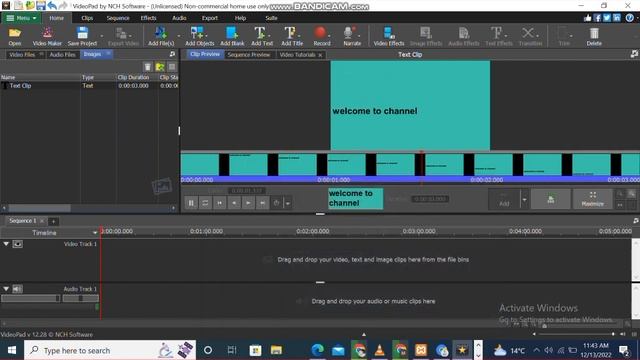Image resolution: width=640 pixels, height=360 pixels.
Task: Open the Audio ribbon tab
Action: click(179, 18)
